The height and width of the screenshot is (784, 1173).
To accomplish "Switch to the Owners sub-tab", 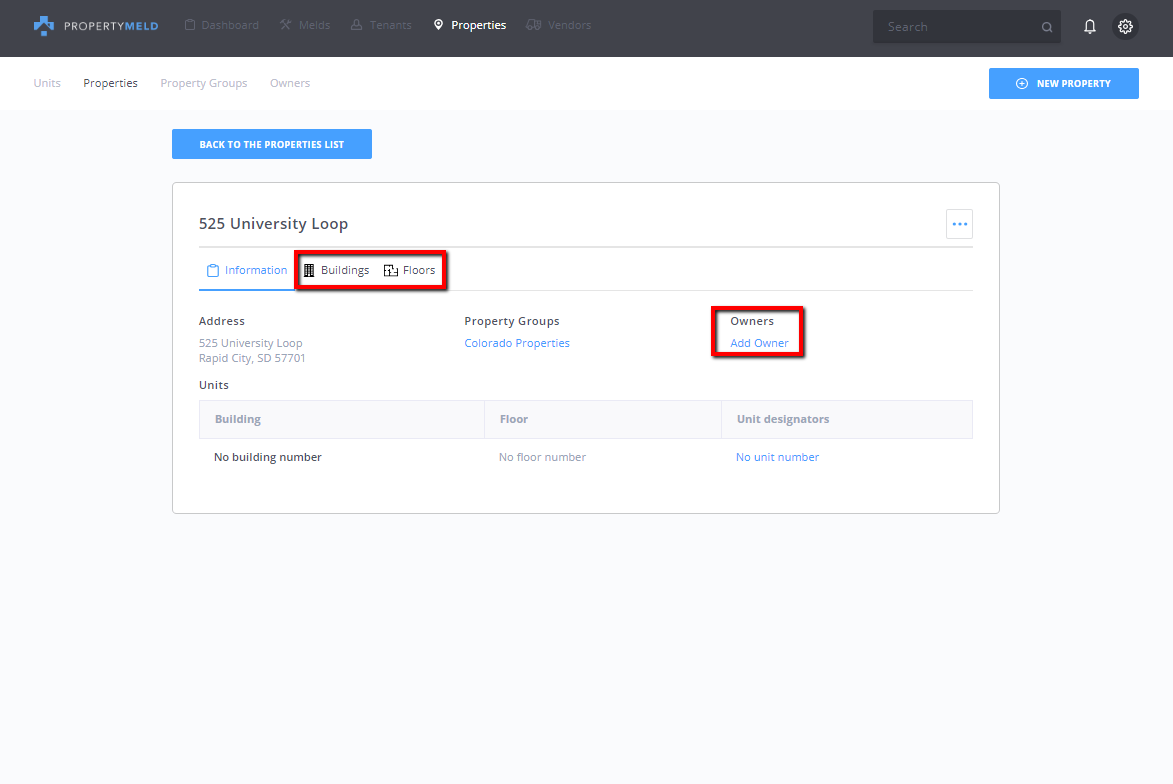I will [x=290, y=84].
